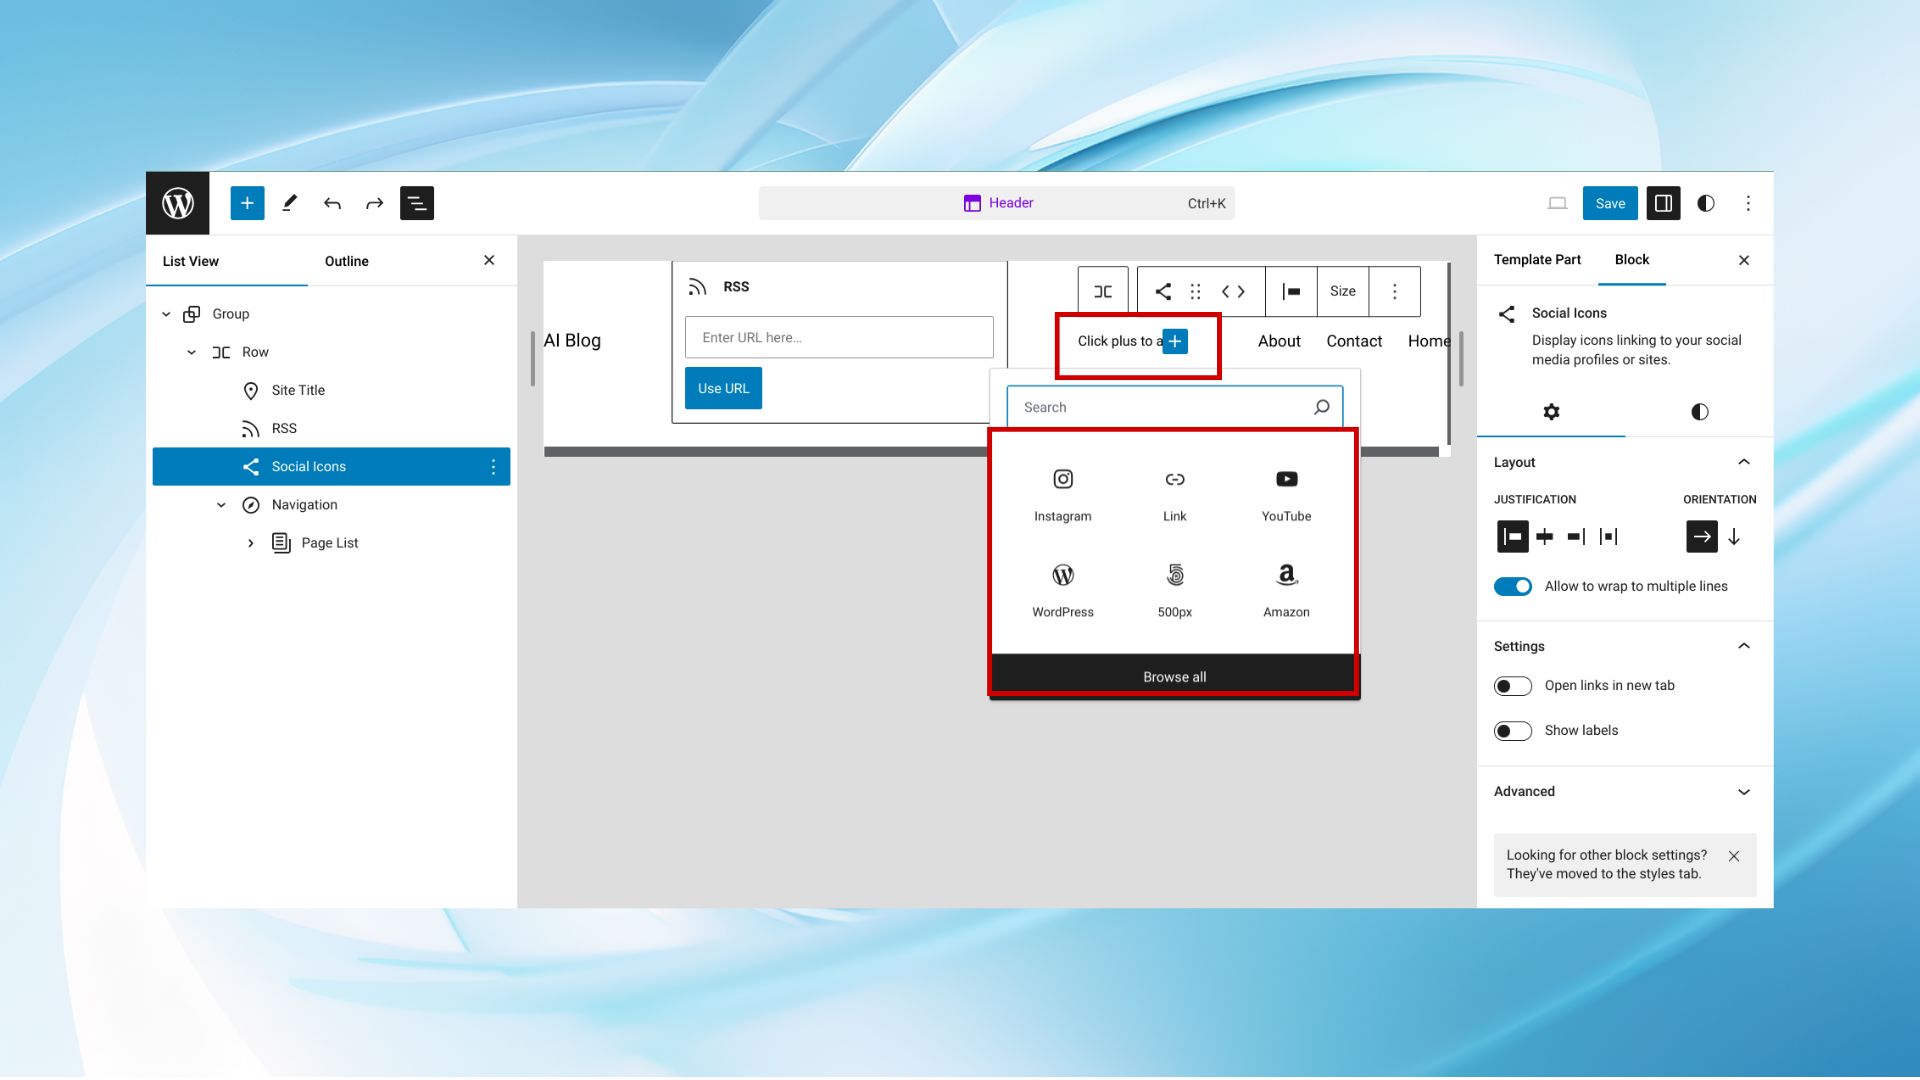Open the Styles half-circle icon in top bar

[x=1706, y=203]
